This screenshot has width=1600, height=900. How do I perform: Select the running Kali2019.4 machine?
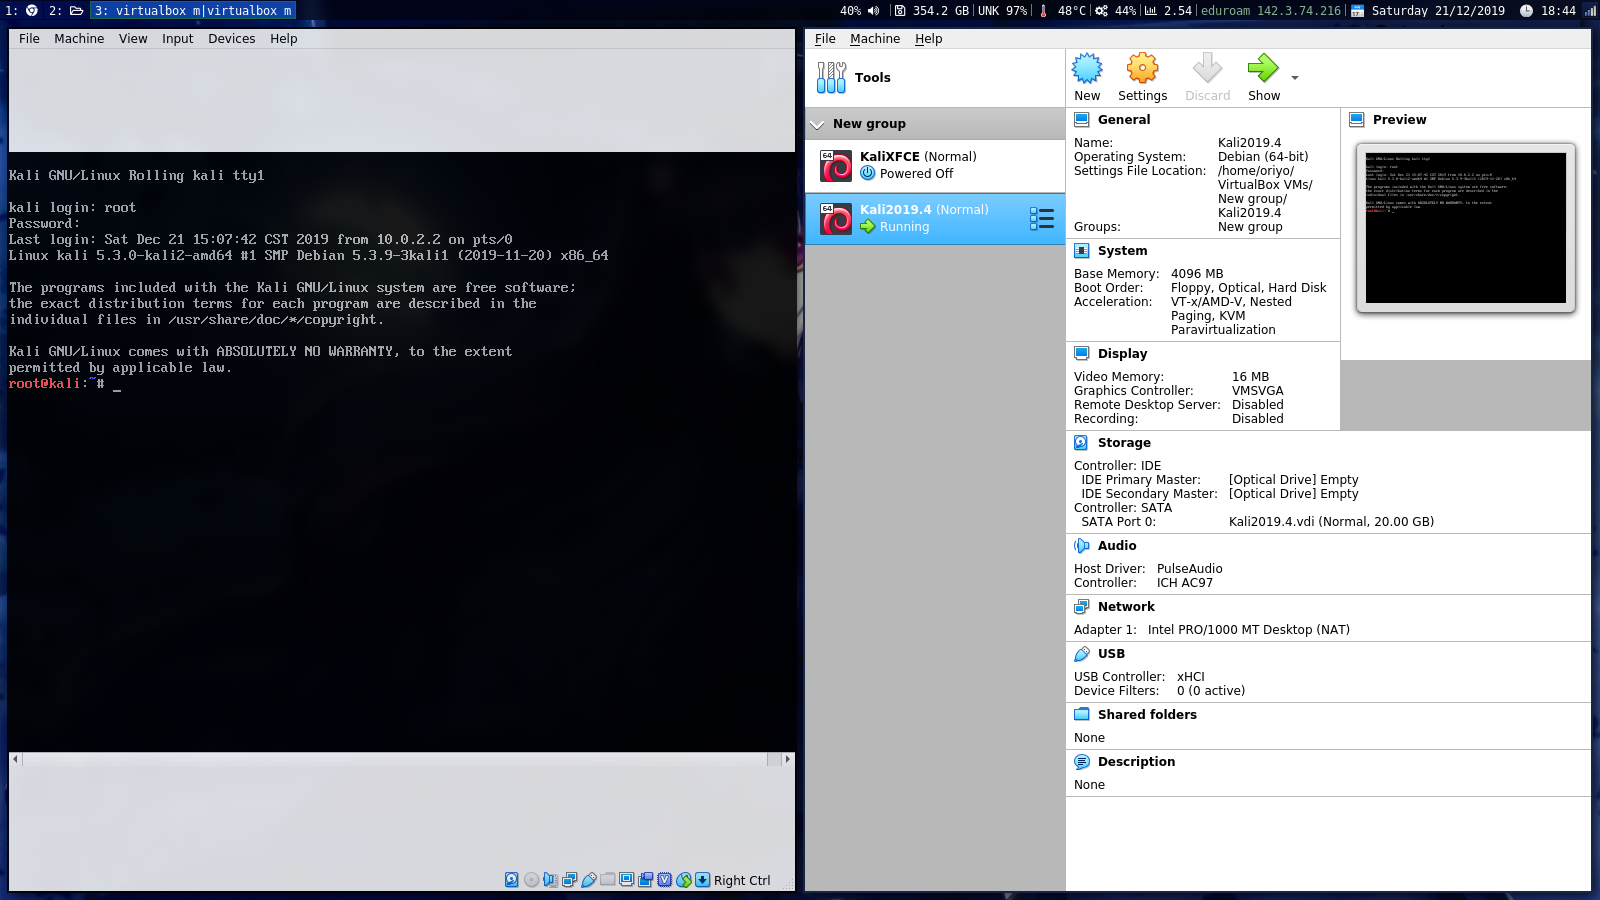[935, 219]
